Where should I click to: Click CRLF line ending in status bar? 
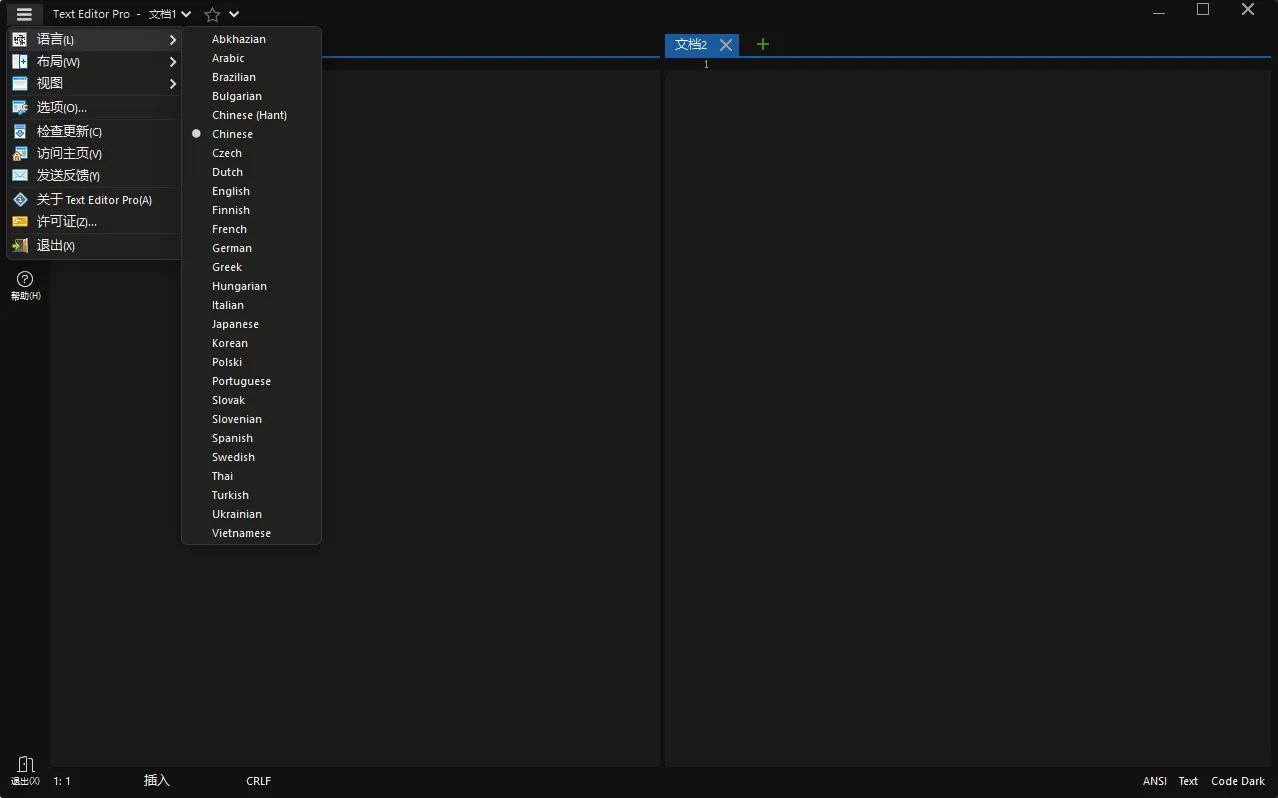(x=258, y=781)
